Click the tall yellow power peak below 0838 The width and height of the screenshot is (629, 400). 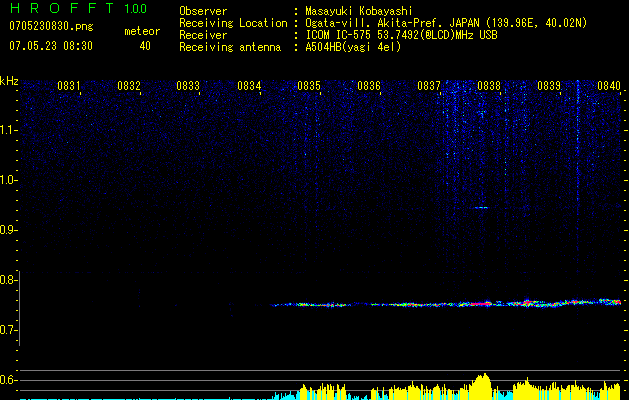483,386
